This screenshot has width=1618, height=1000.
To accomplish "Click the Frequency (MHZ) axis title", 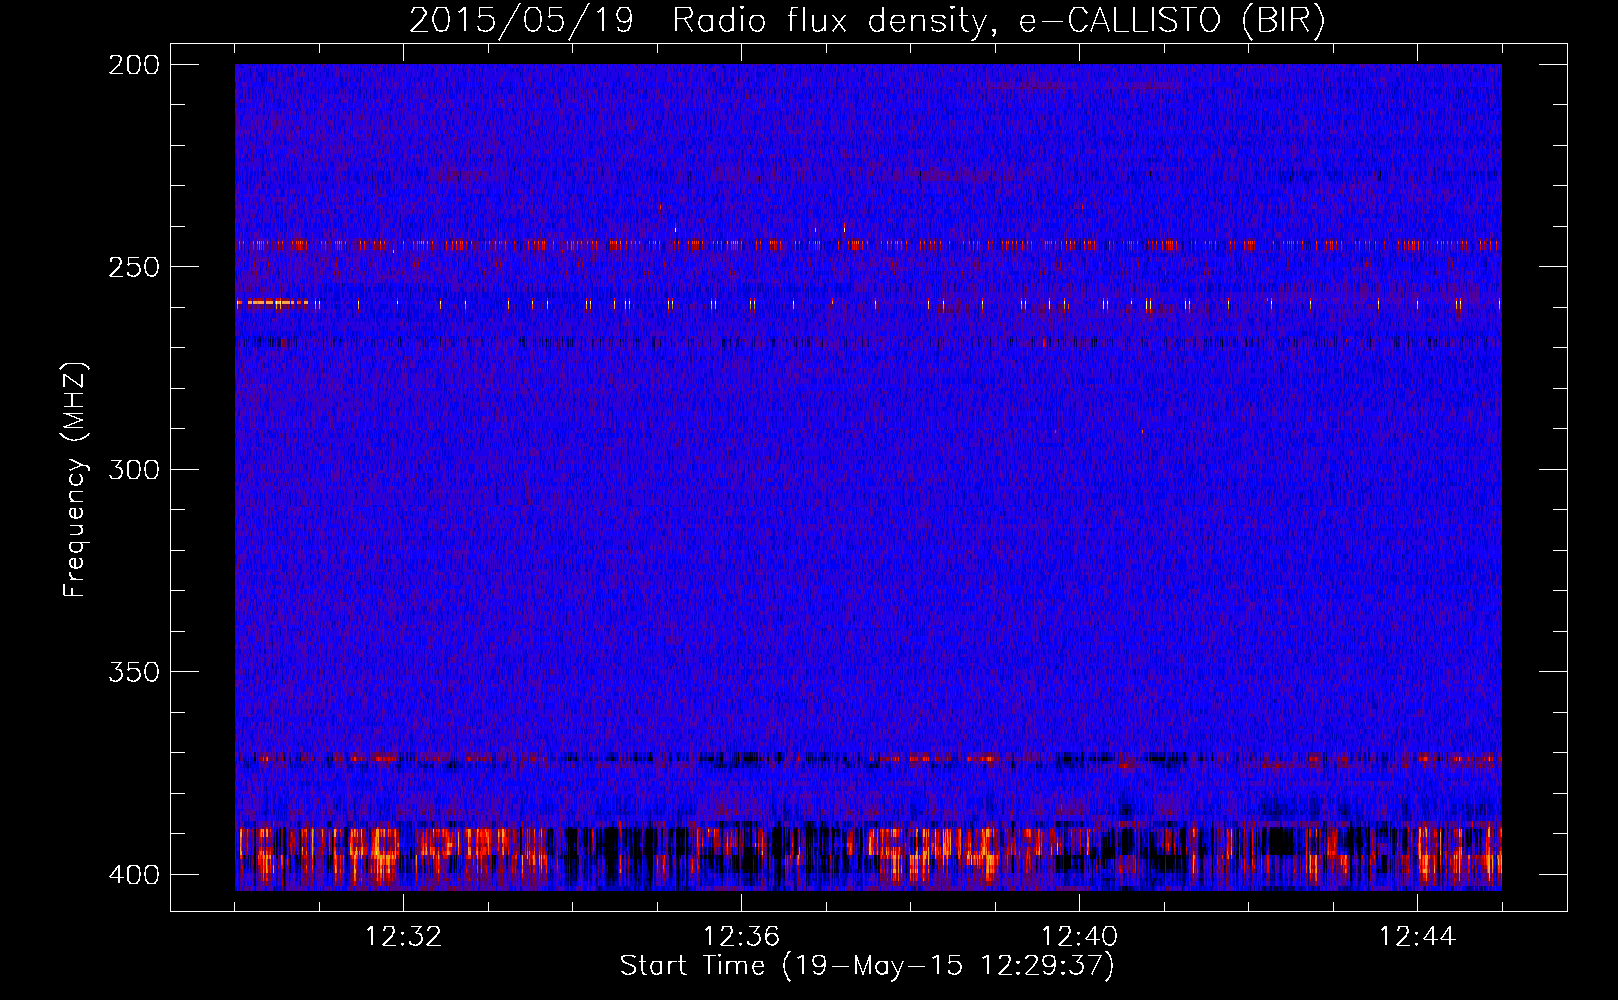I will 75,479.
